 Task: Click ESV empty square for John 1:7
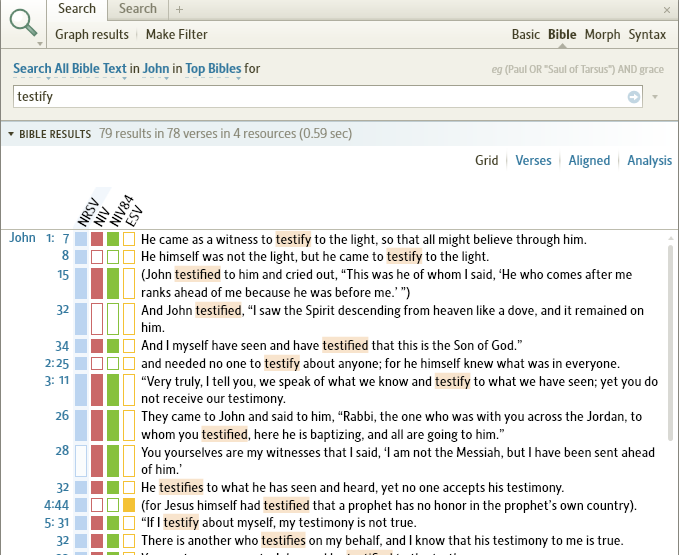129,239
